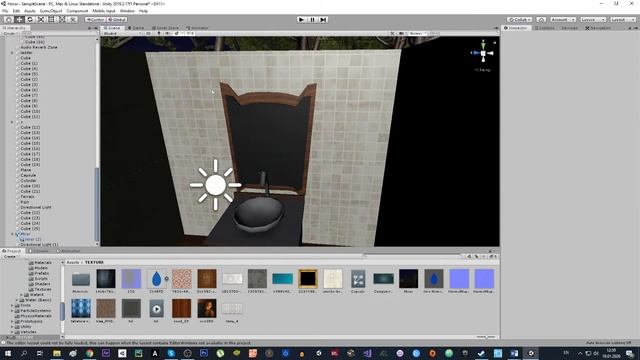
Task: Select the Scale tool in the toolbar
Action: [40, 19]
